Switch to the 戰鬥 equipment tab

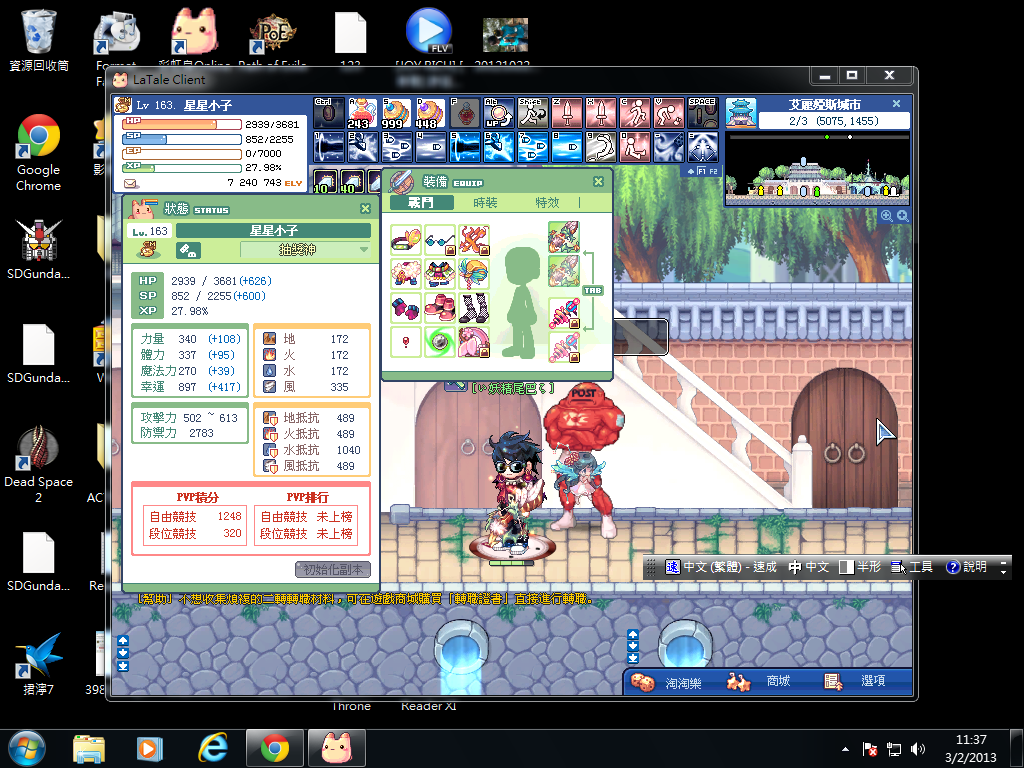tap(421, 202)
